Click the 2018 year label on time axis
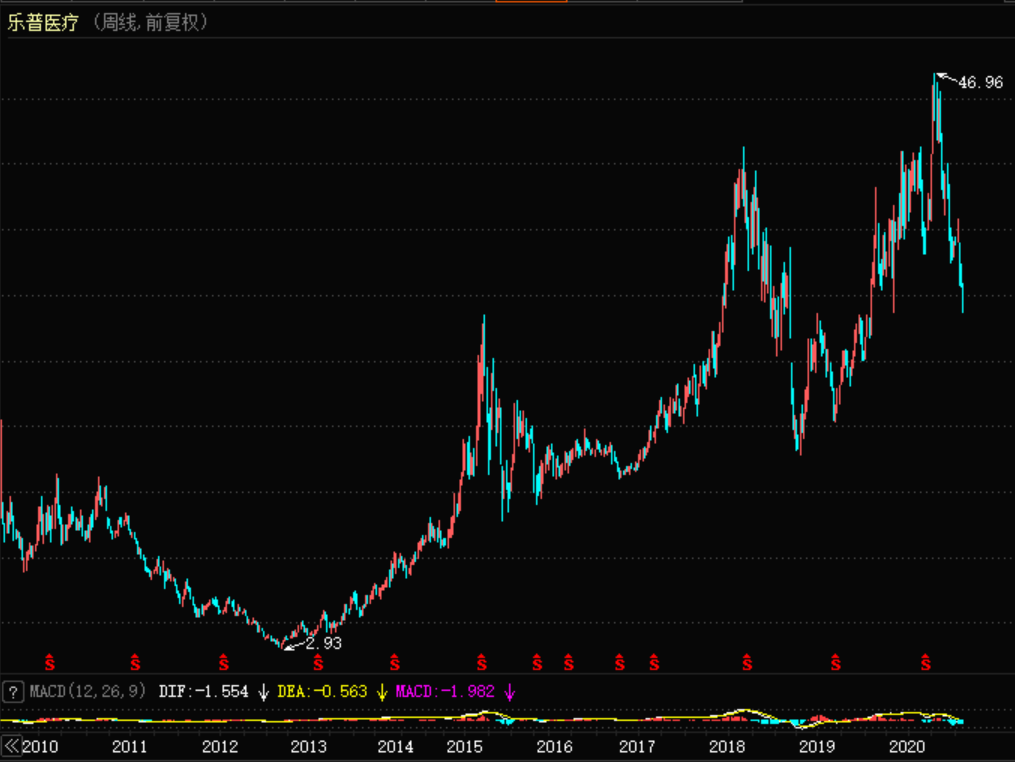 (727, 746)
